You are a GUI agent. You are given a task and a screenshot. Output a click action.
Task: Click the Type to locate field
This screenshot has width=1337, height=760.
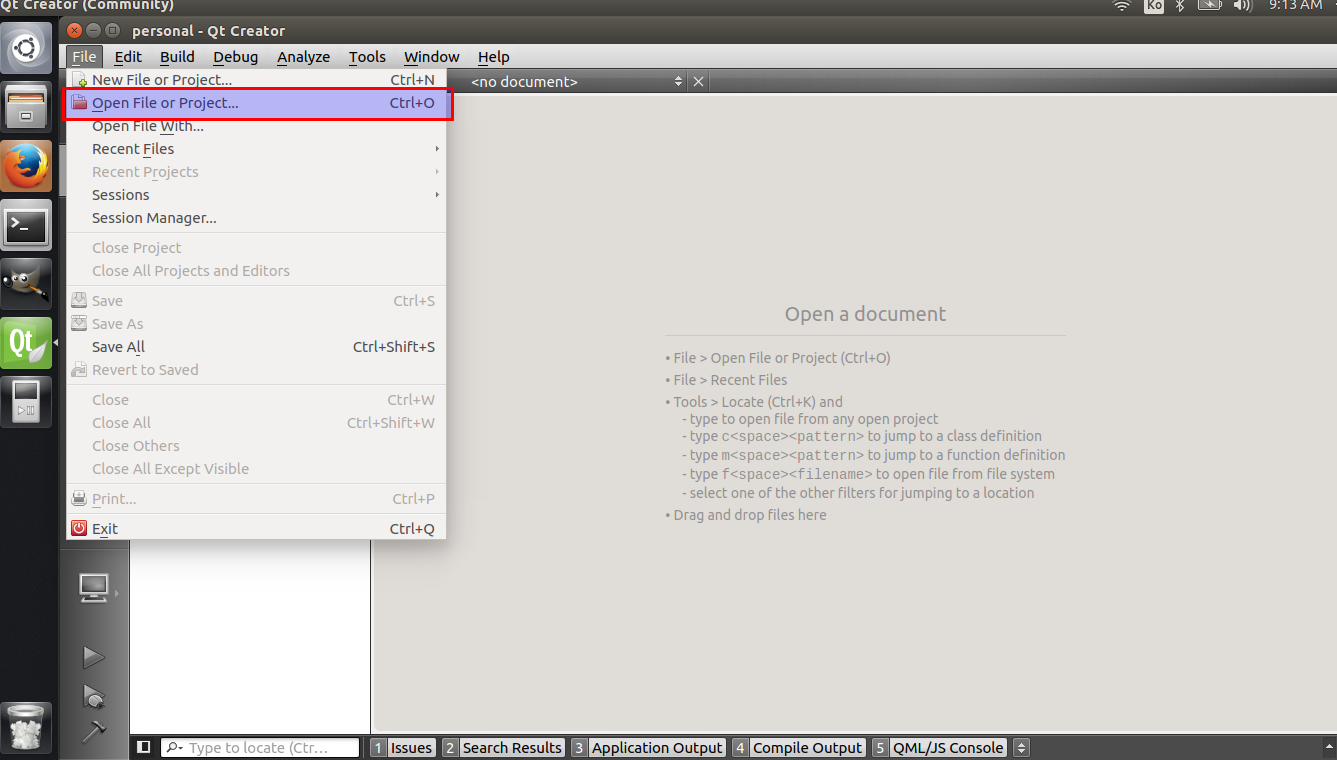click(260, 747)
